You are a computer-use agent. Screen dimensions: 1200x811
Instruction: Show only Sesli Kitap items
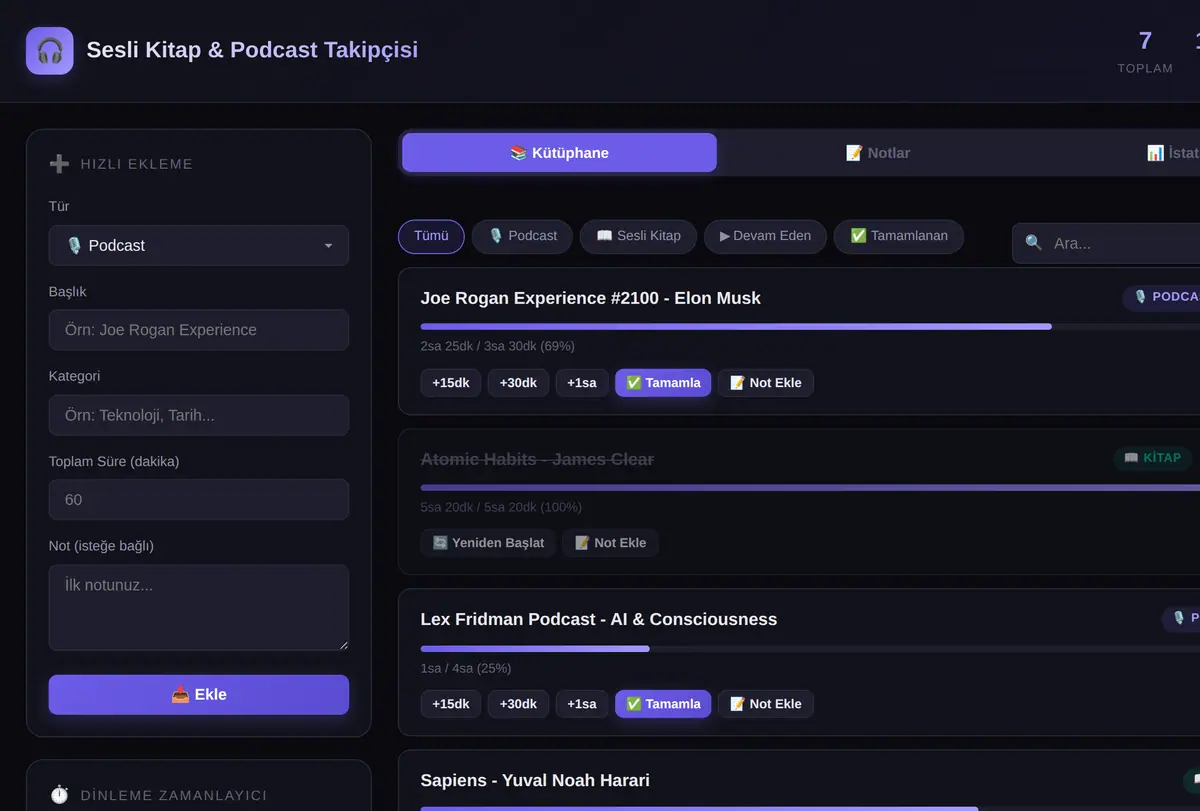638,236
